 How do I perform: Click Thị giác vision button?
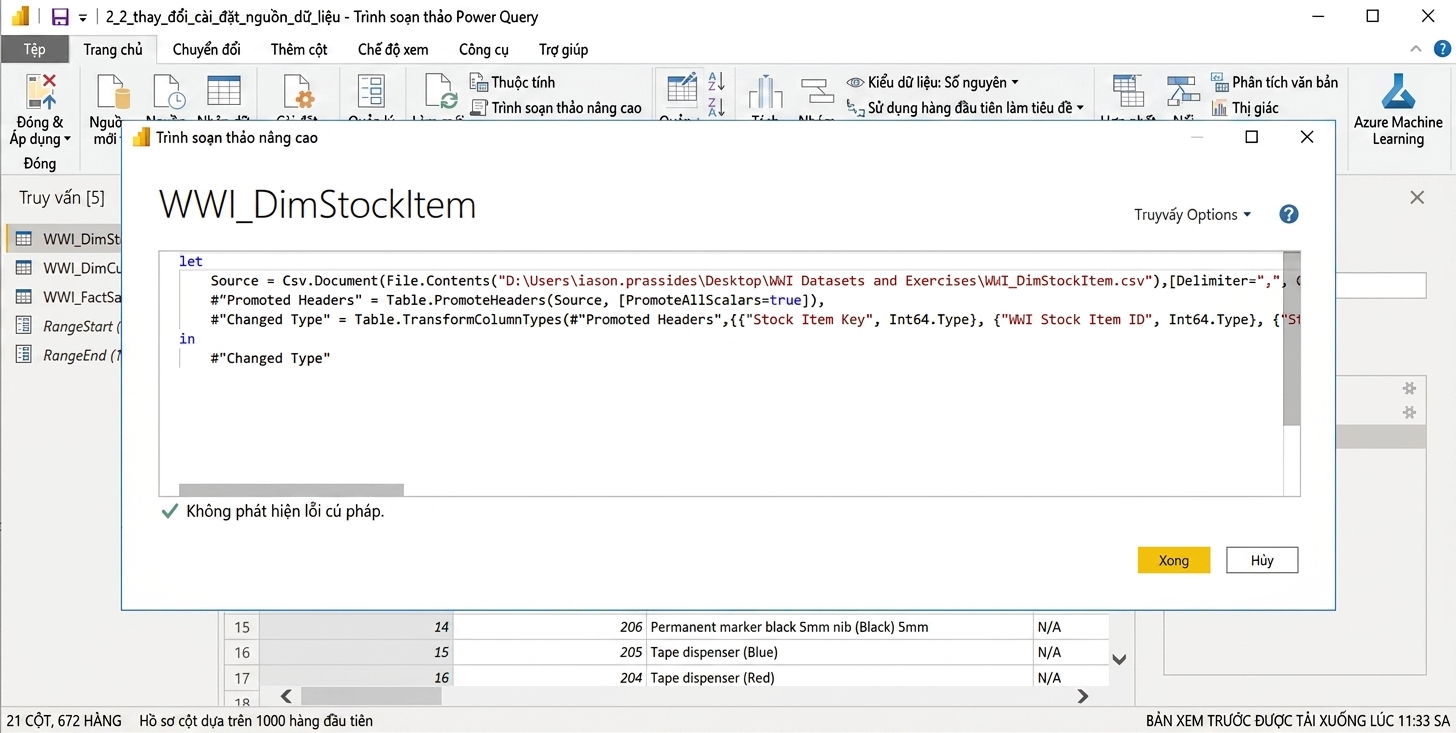tap(1244, 108)
